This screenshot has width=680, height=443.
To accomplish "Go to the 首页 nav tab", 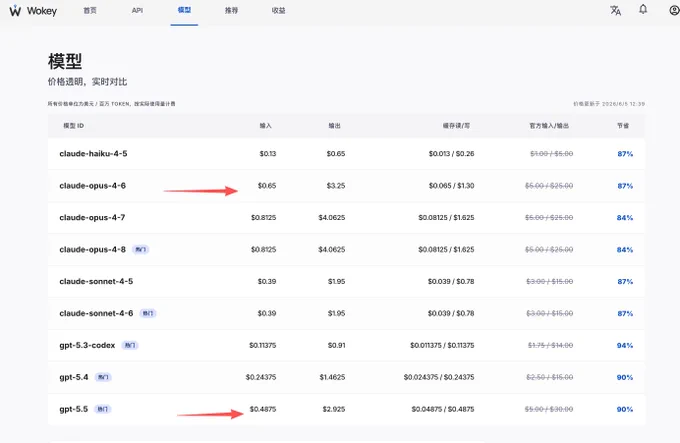I will (x=90, y=10).
